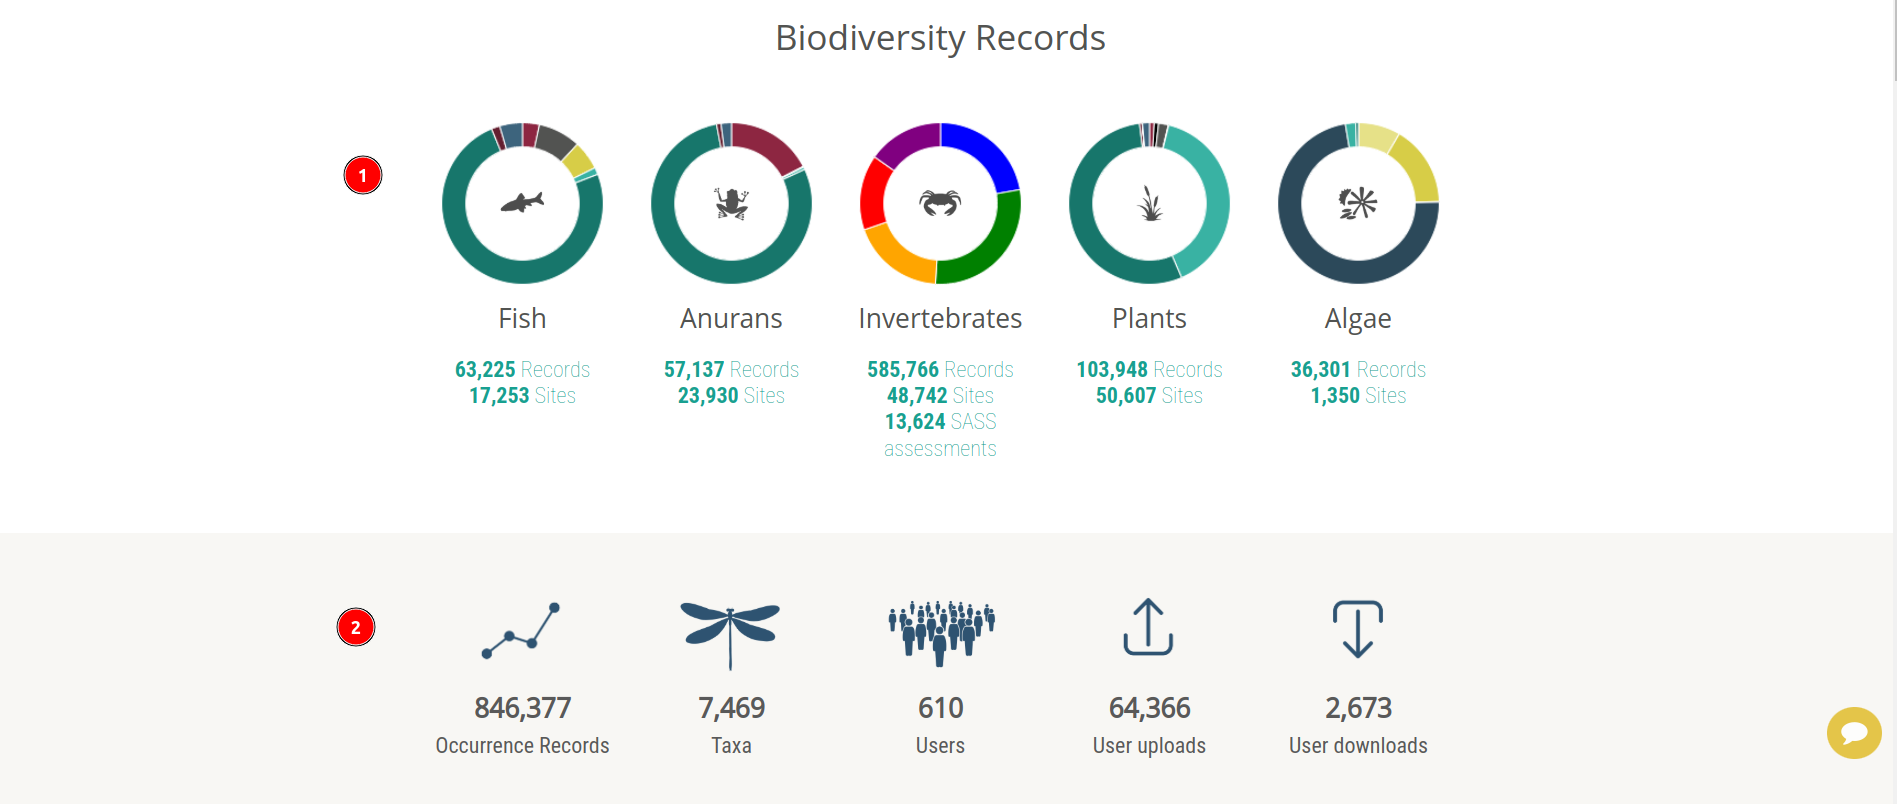Click the User uploads arrow icon

pos(1148,627)
